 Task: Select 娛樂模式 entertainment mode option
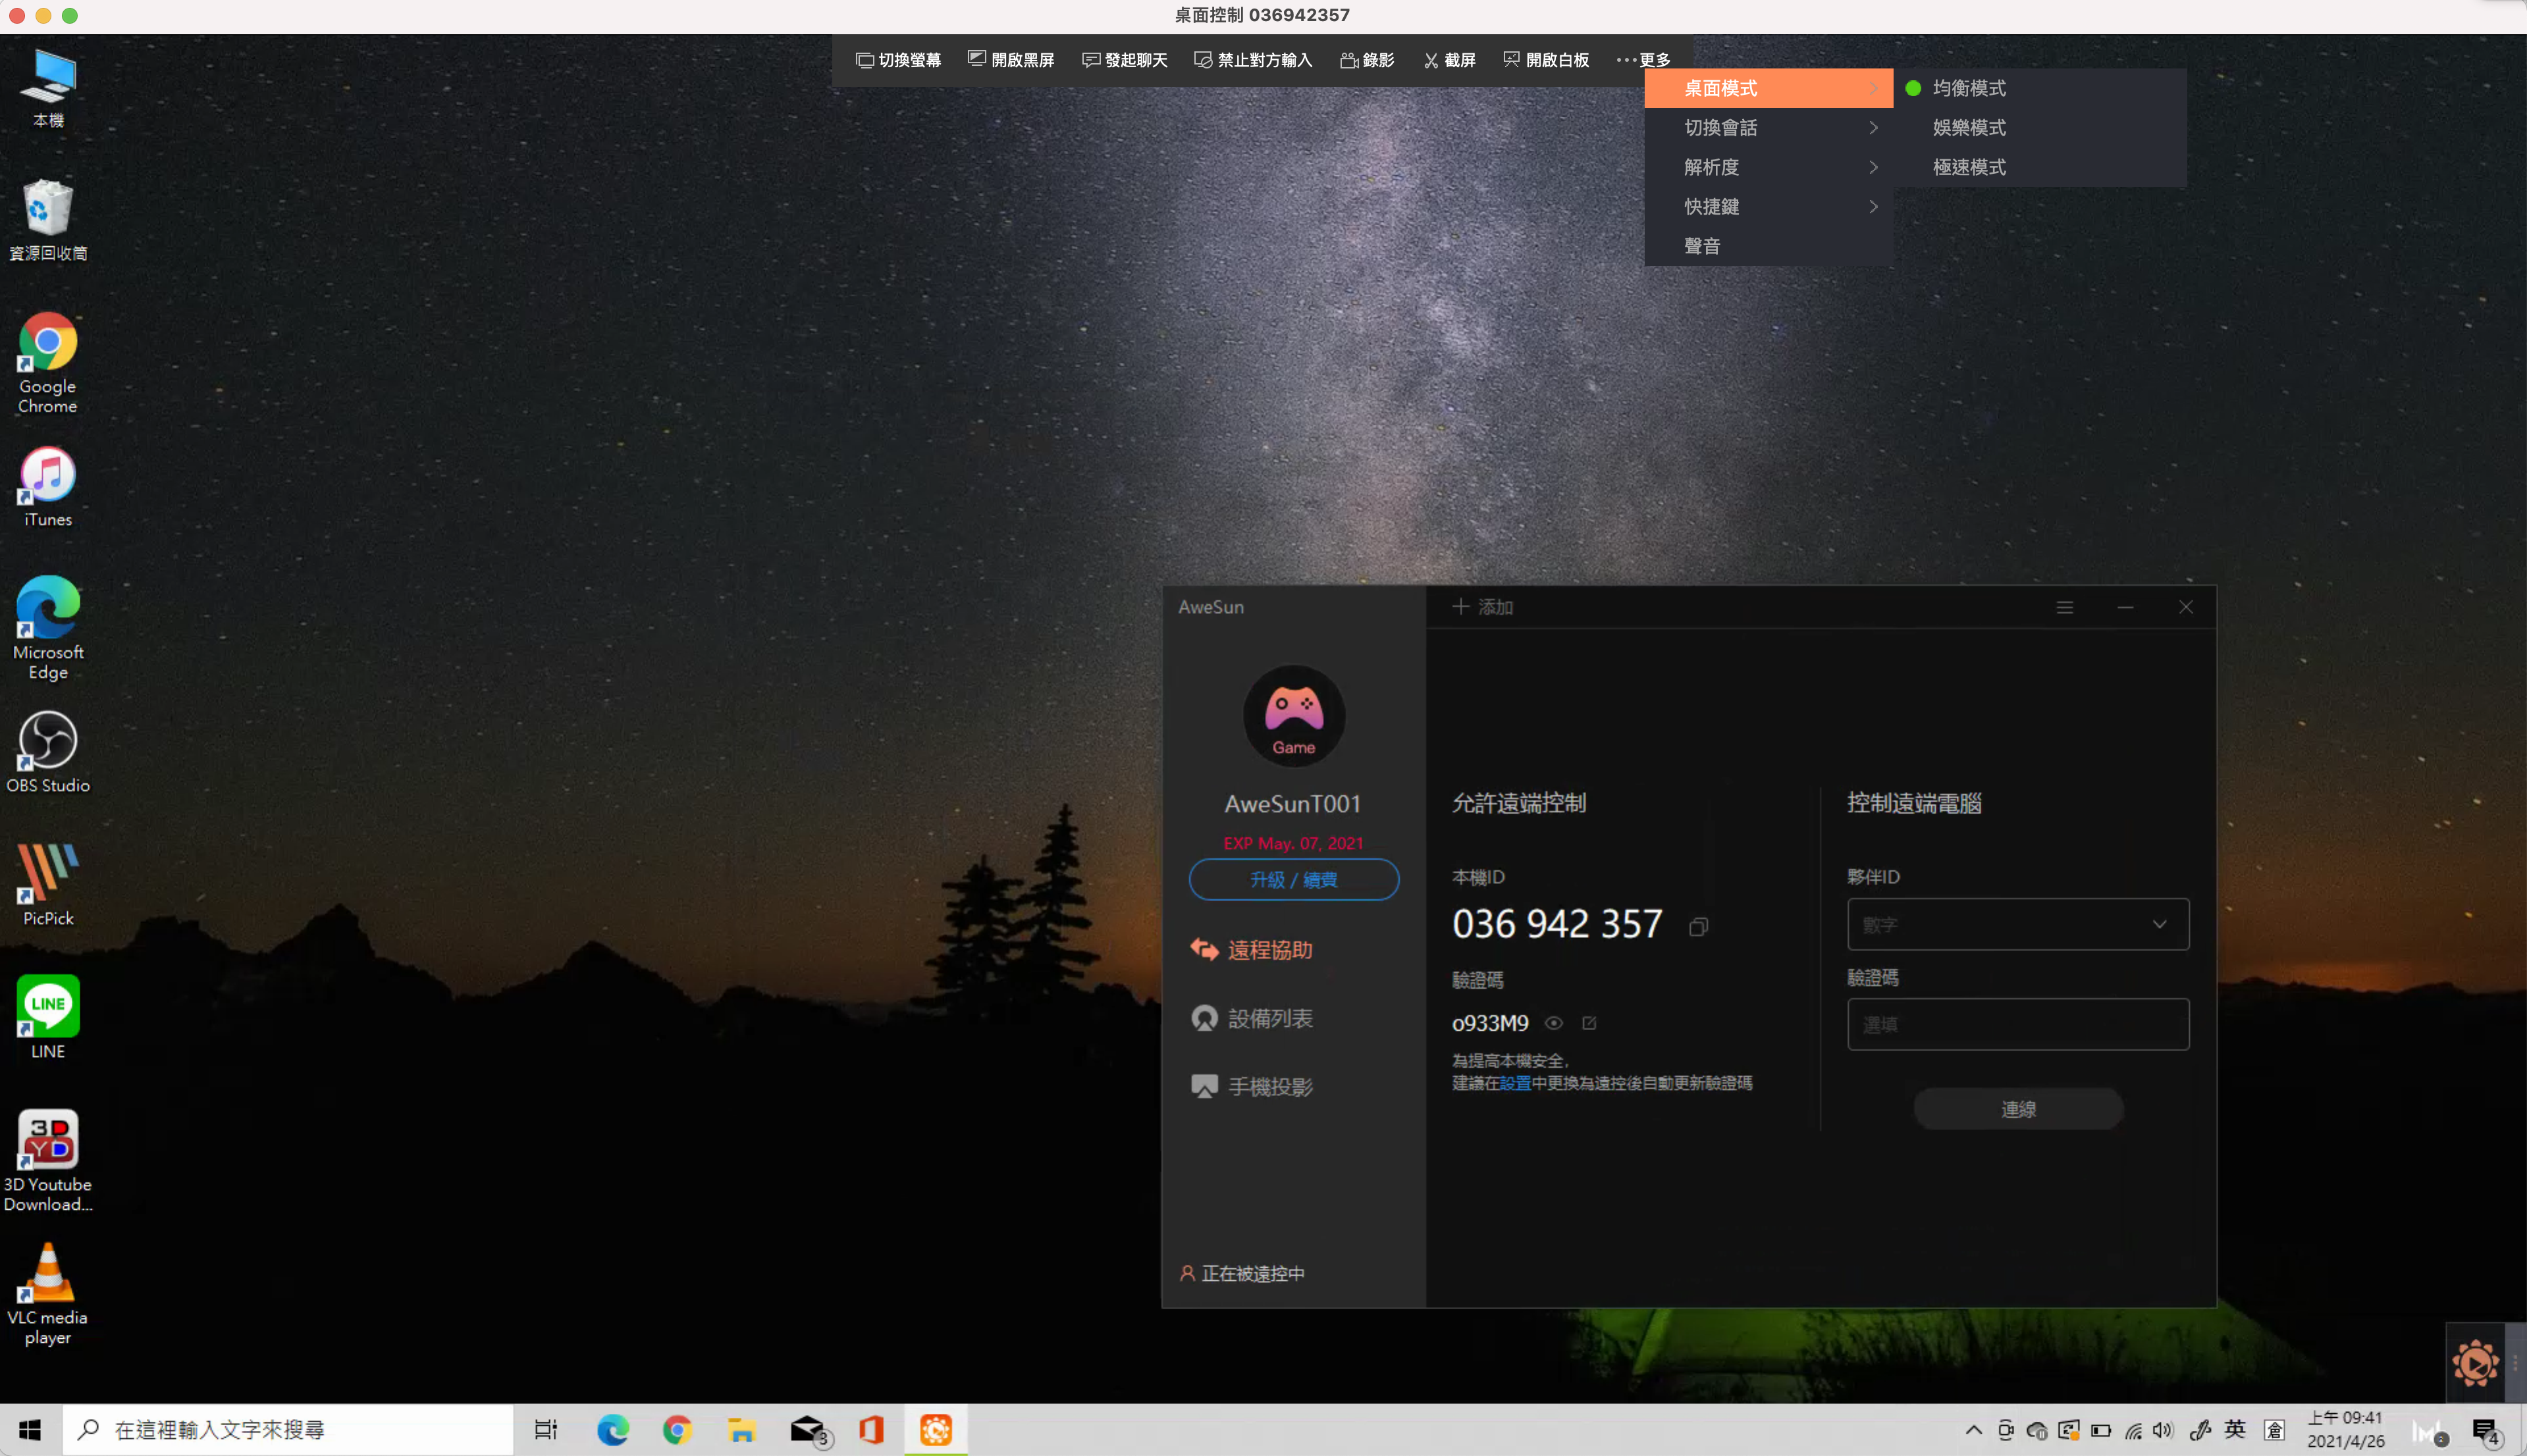click(x=1969, y=128)
